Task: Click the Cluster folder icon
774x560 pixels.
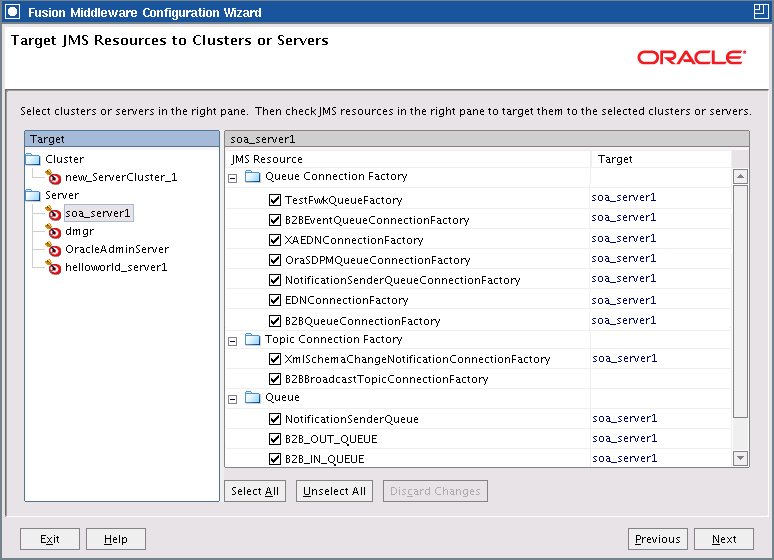Action: point(33,159)
